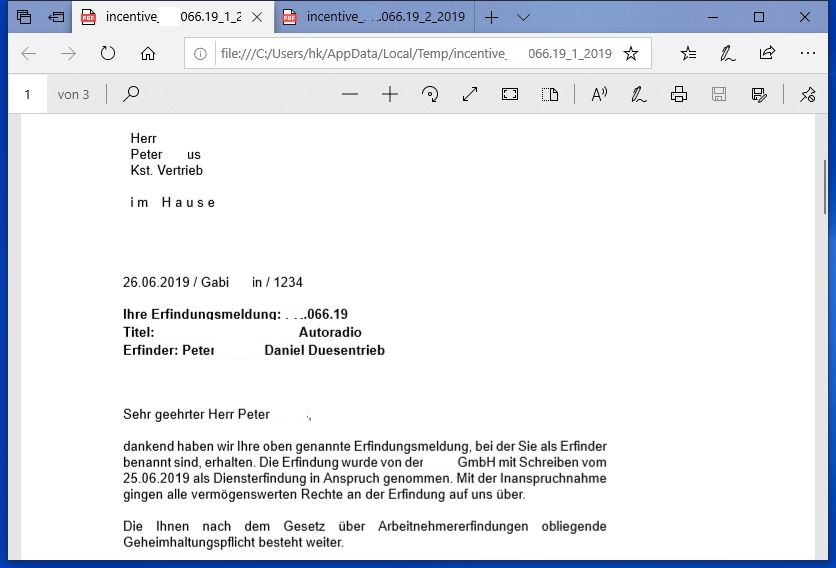Rotate the PDF page

(x=430, y=94)
